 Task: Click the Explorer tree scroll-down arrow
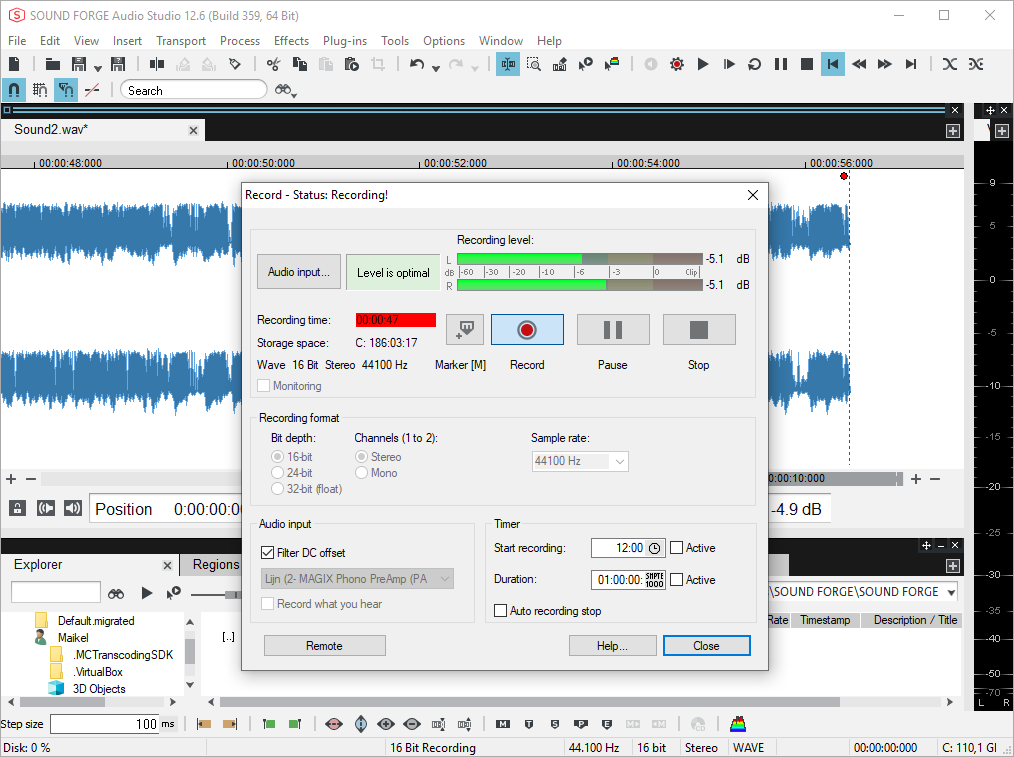tap(189, 685)
